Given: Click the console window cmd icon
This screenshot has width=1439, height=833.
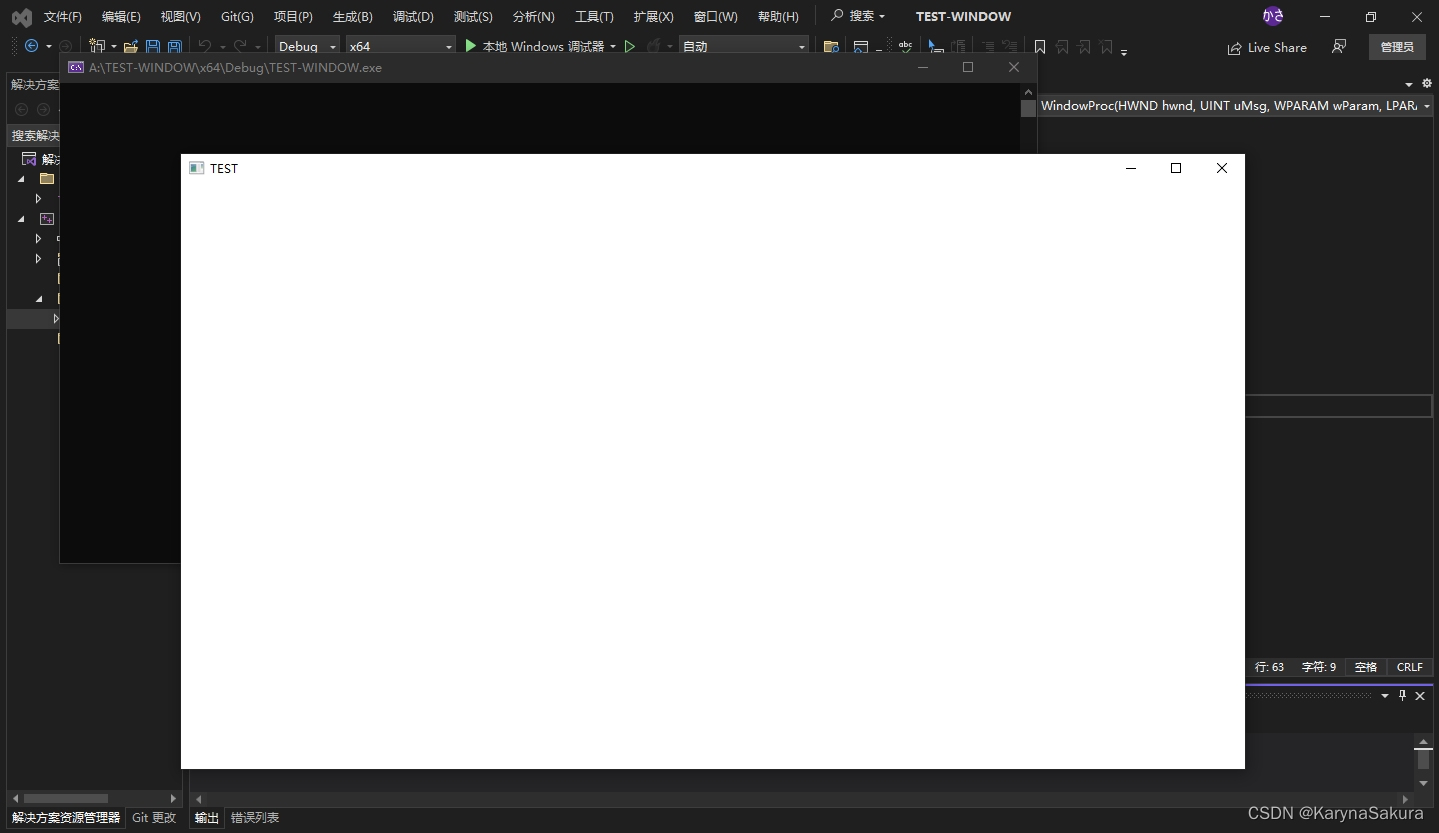Looking at the screenshot, I should point(76,68).
